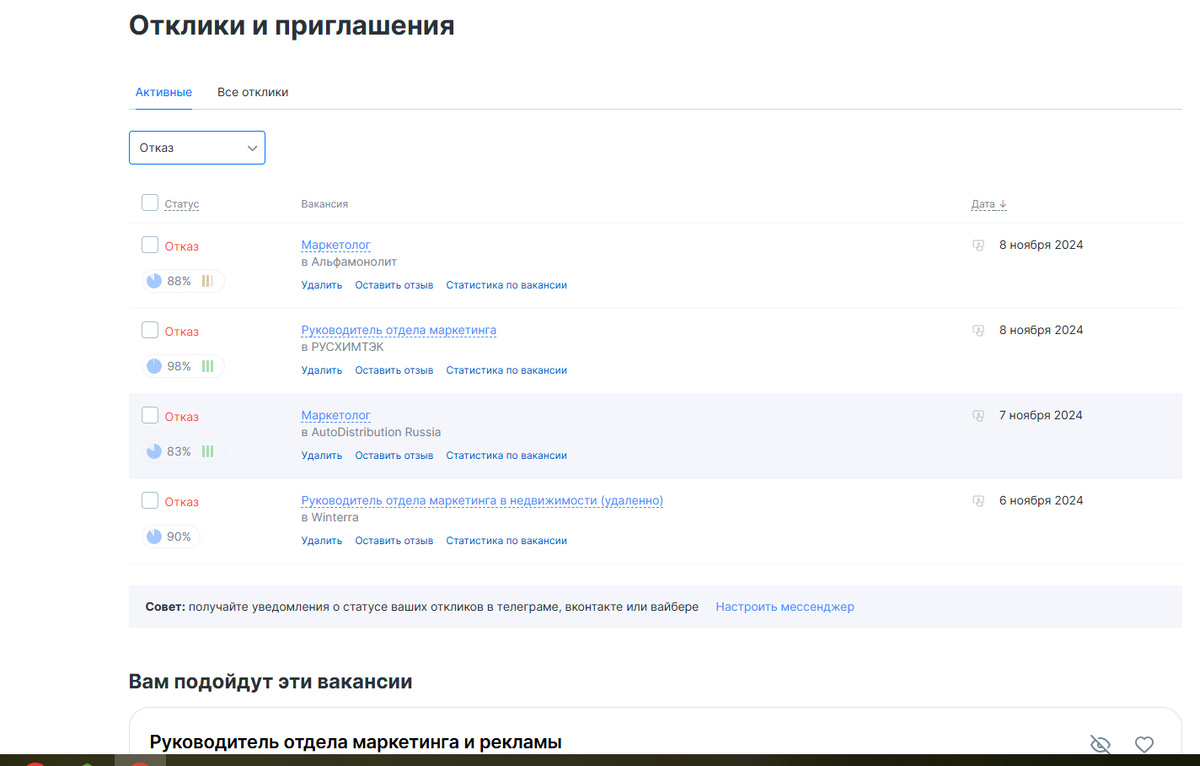Click Настроить мессенджер in the tip banner

coord(785,607)
